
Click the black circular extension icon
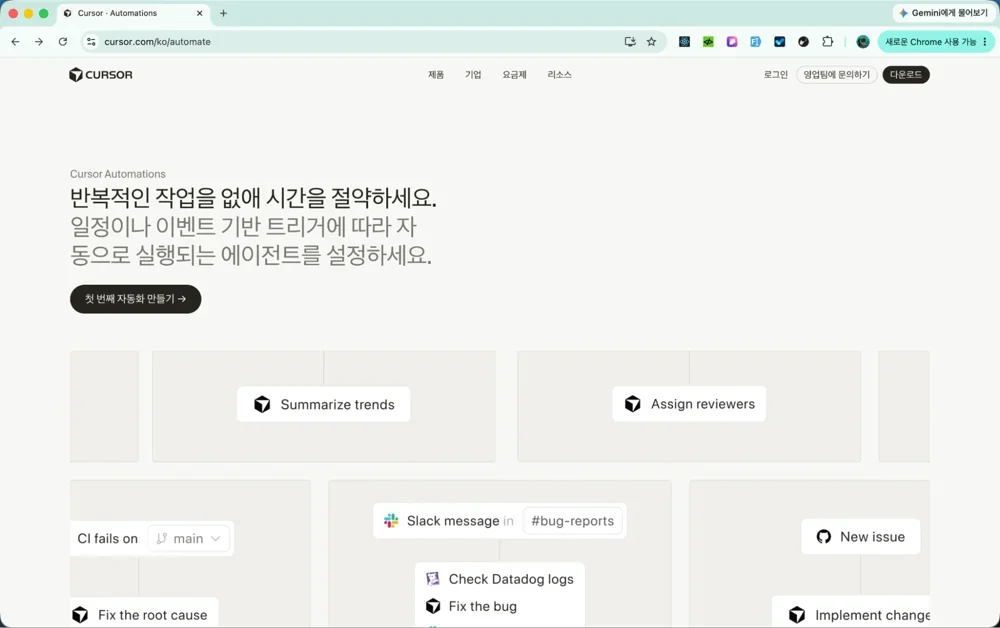click(x=804, y=41)
